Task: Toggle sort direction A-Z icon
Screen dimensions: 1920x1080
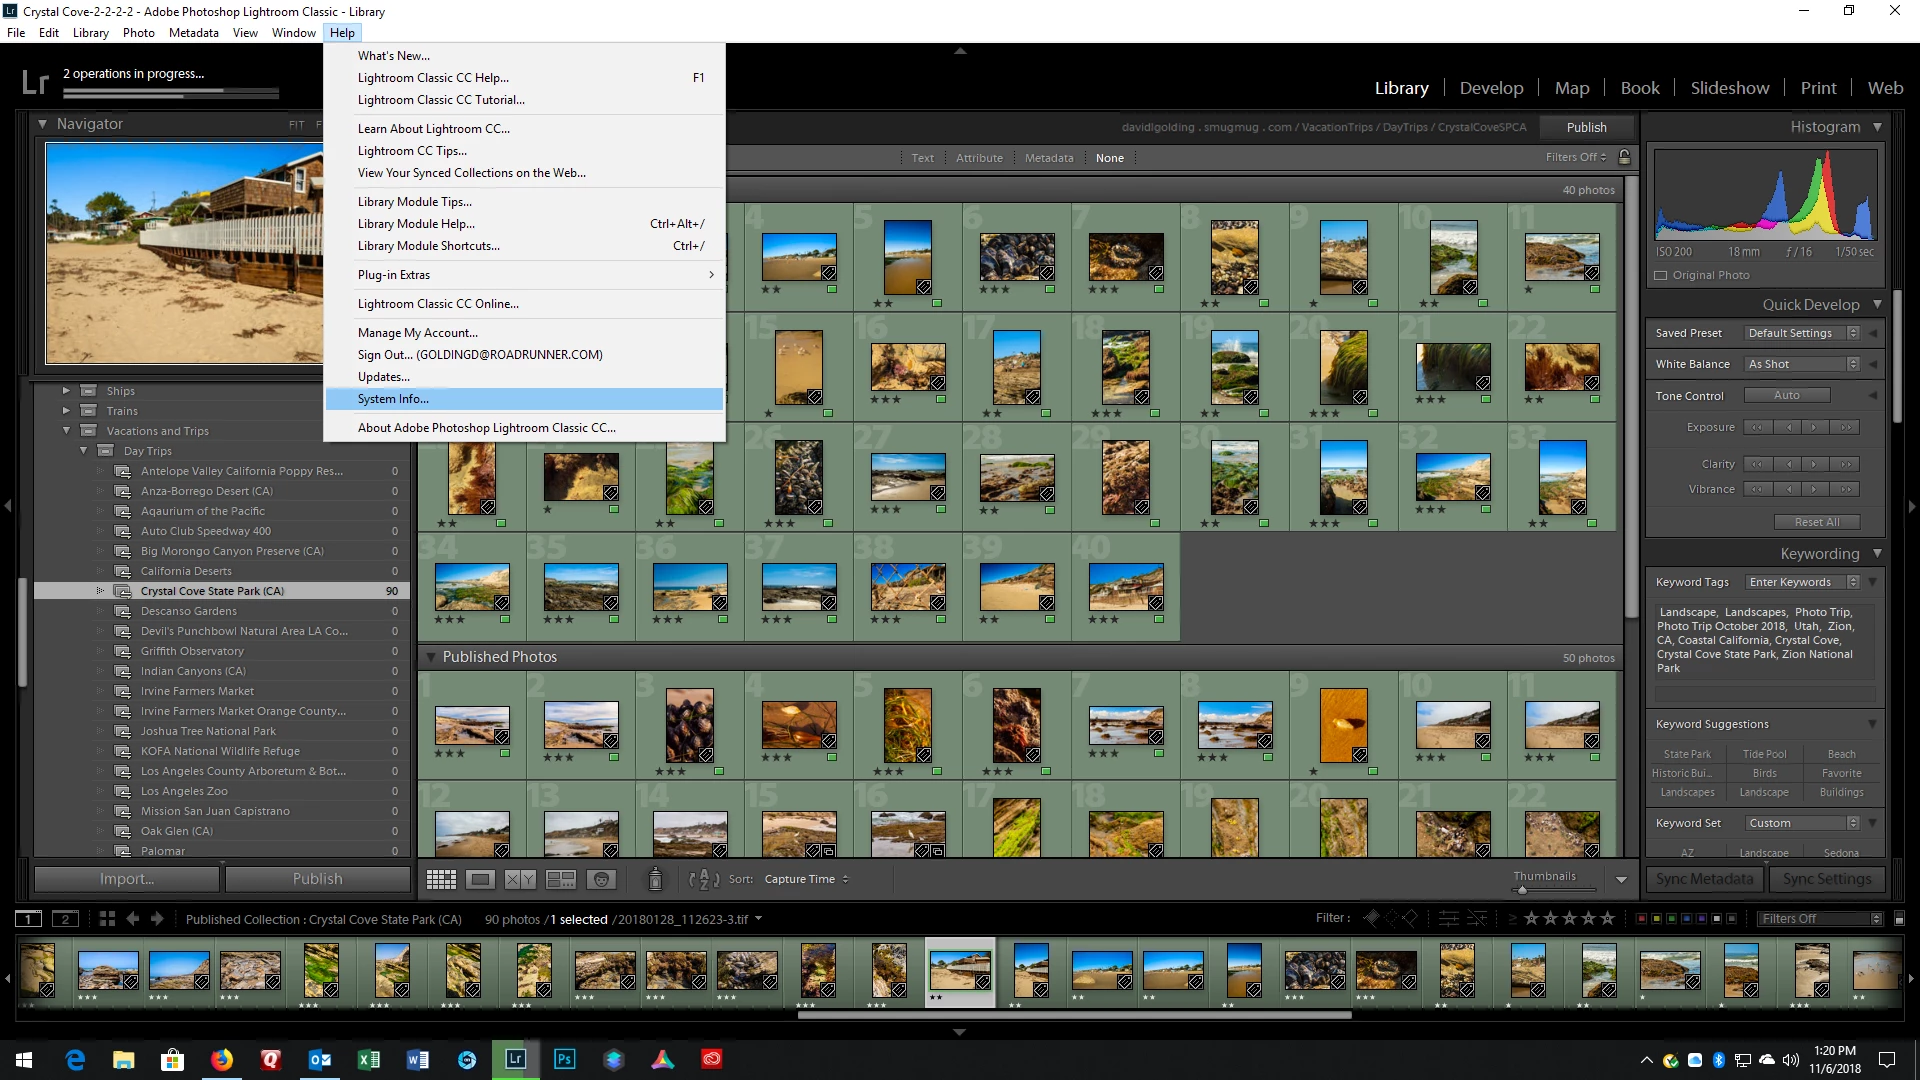Action: coord(704,879)
